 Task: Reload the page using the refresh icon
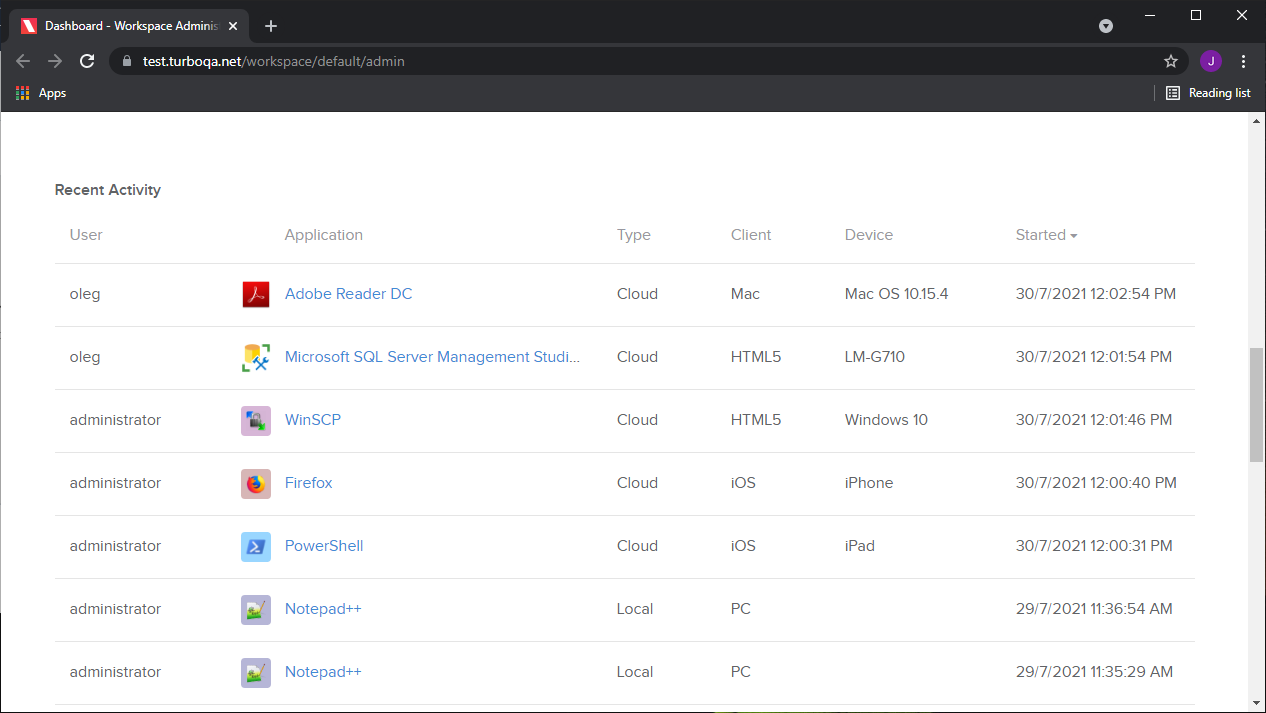pyautogui.click(x=87, y=61)
